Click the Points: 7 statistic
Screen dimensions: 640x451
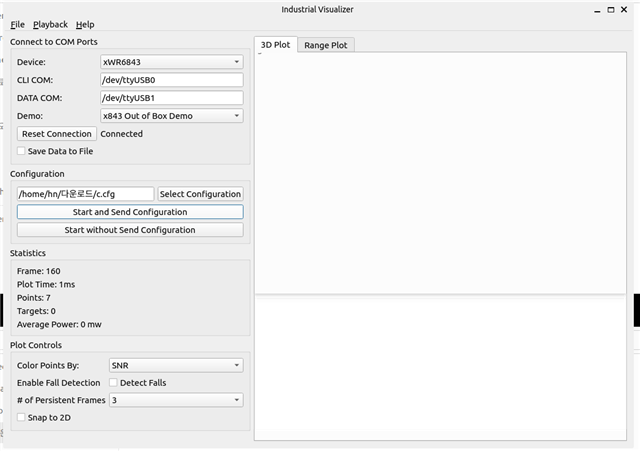pos(34,298)
